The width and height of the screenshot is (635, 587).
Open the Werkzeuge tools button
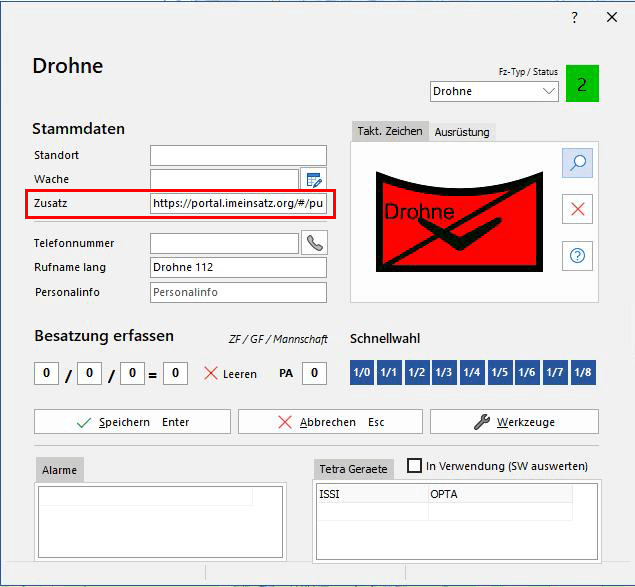514,422
